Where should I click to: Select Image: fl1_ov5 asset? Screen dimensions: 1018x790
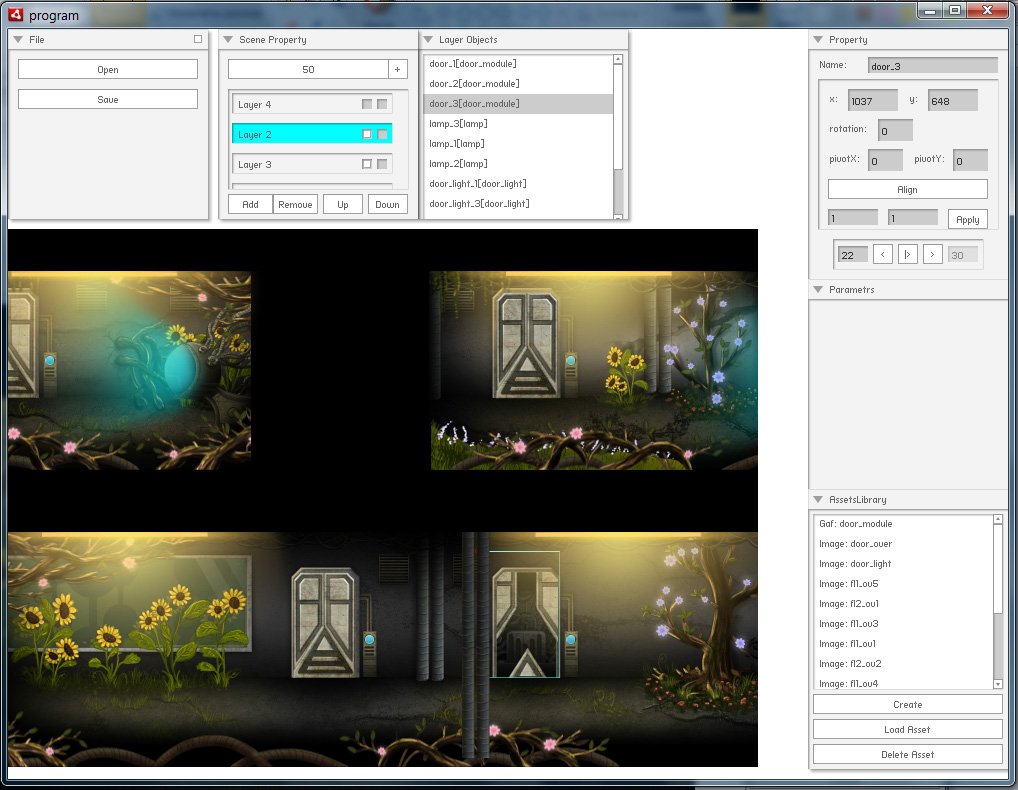(x=903, y=584)
